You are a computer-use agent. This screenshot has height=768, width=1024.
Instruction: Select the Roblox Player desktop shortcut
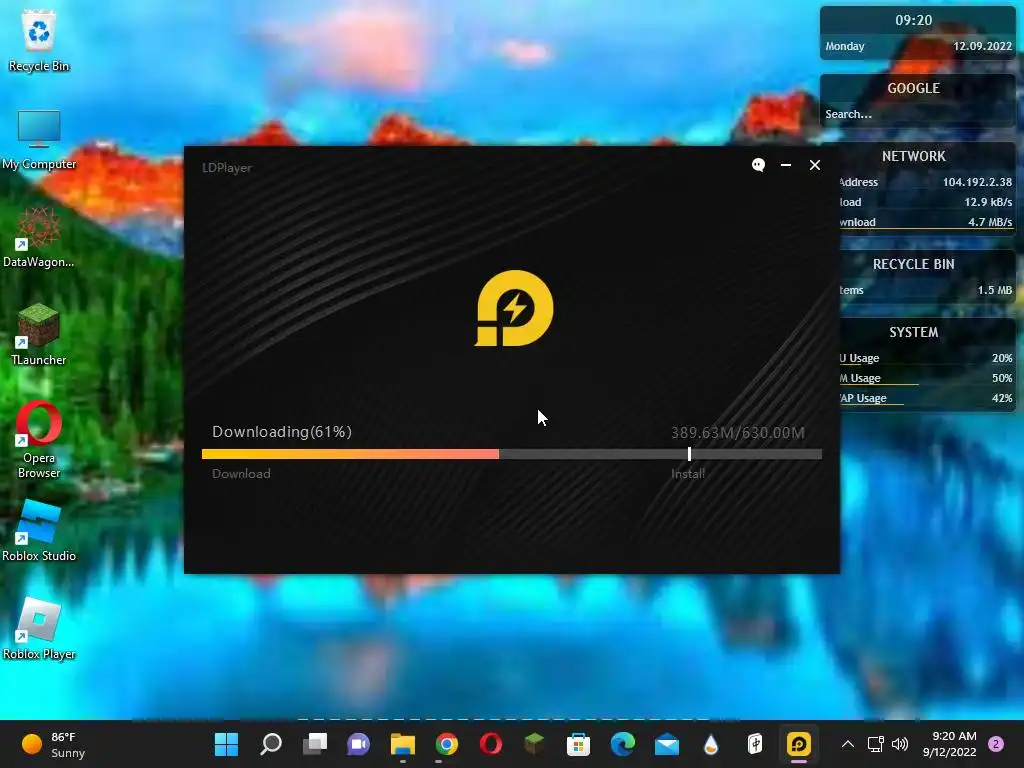39,629
